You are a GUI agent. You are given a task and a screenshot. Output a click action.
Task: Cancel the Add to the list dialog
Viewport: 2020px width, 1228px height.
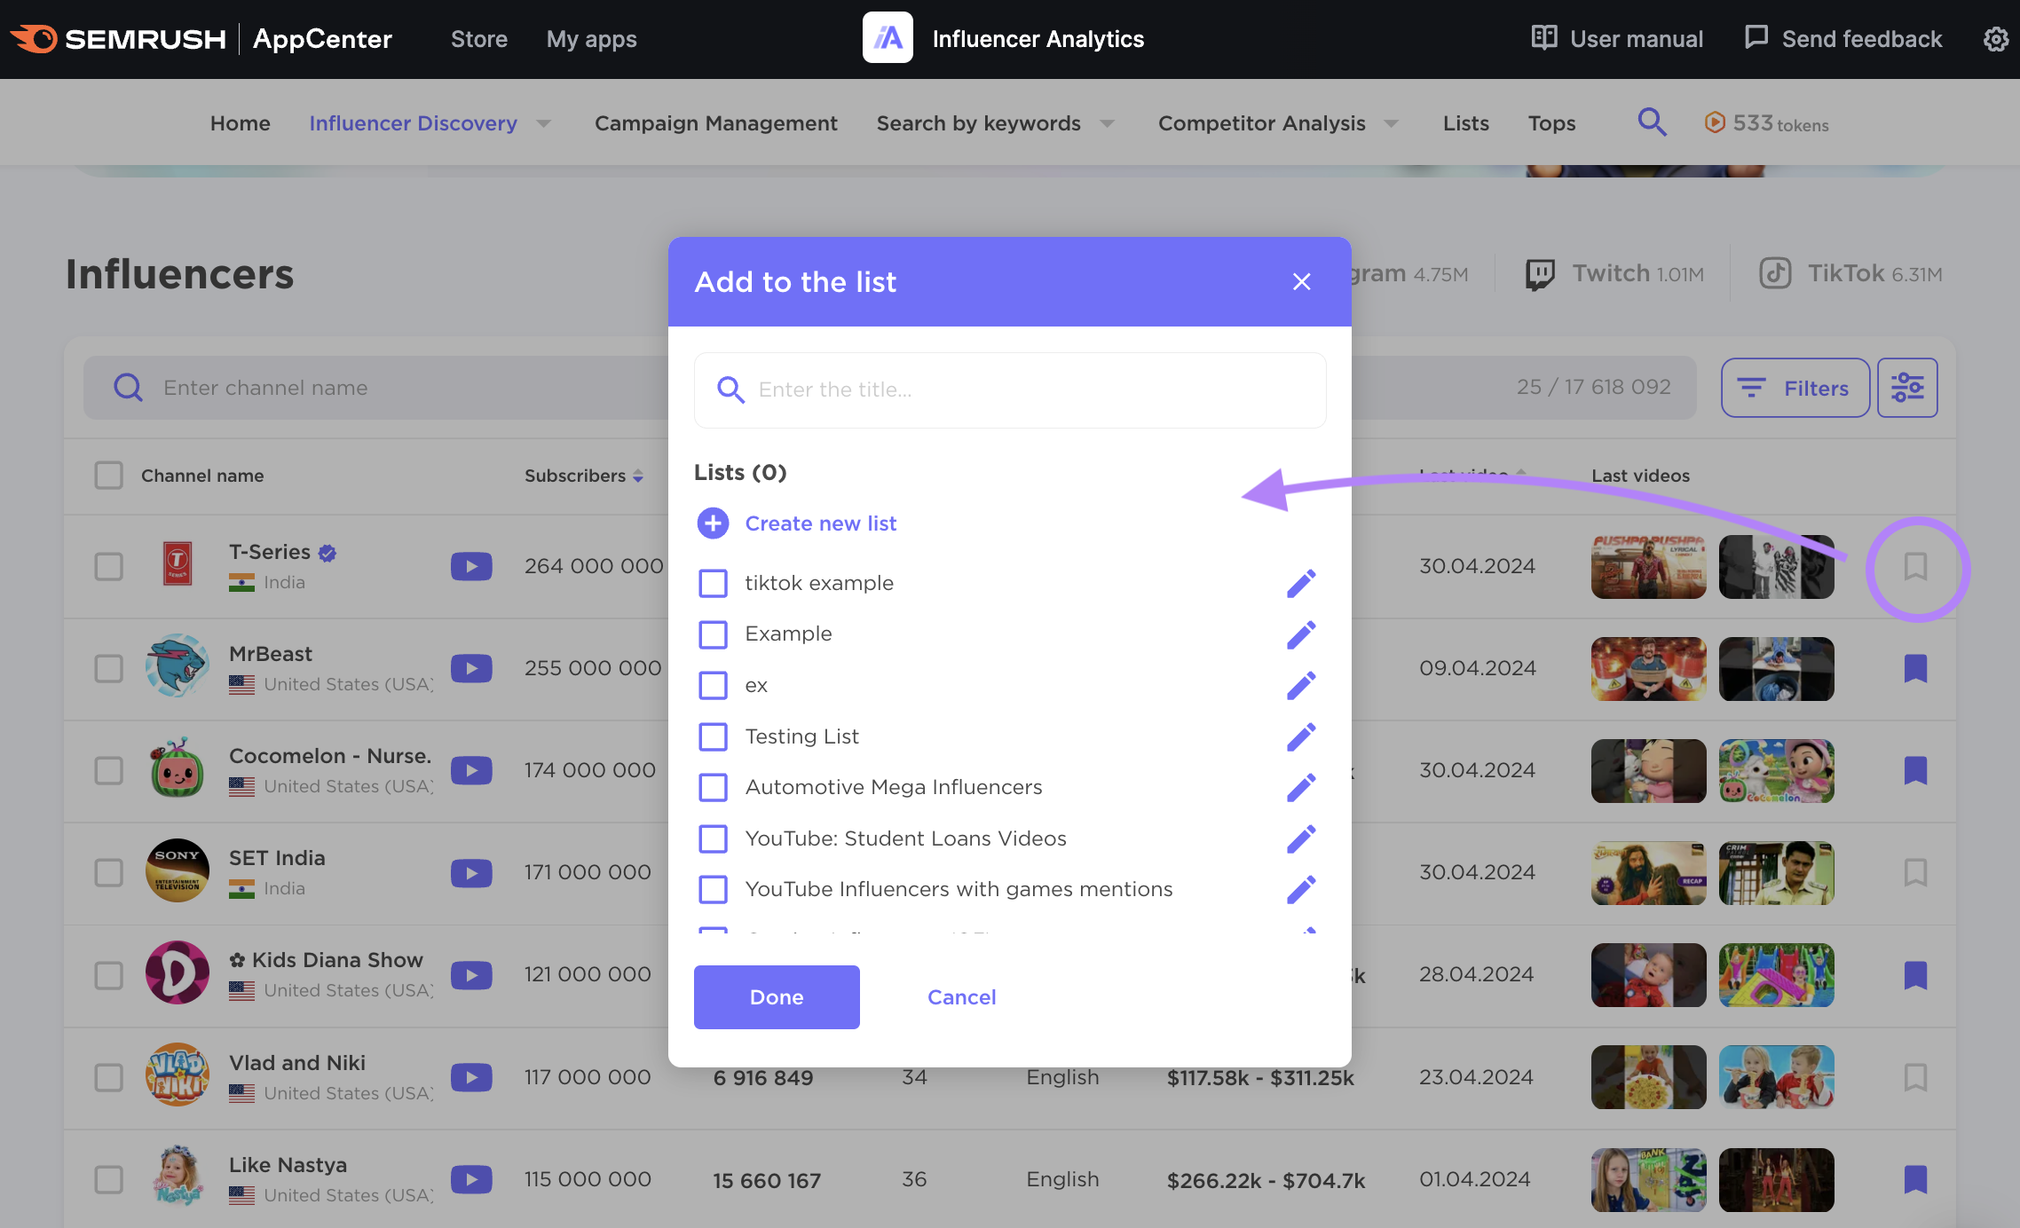coord(961,997)
